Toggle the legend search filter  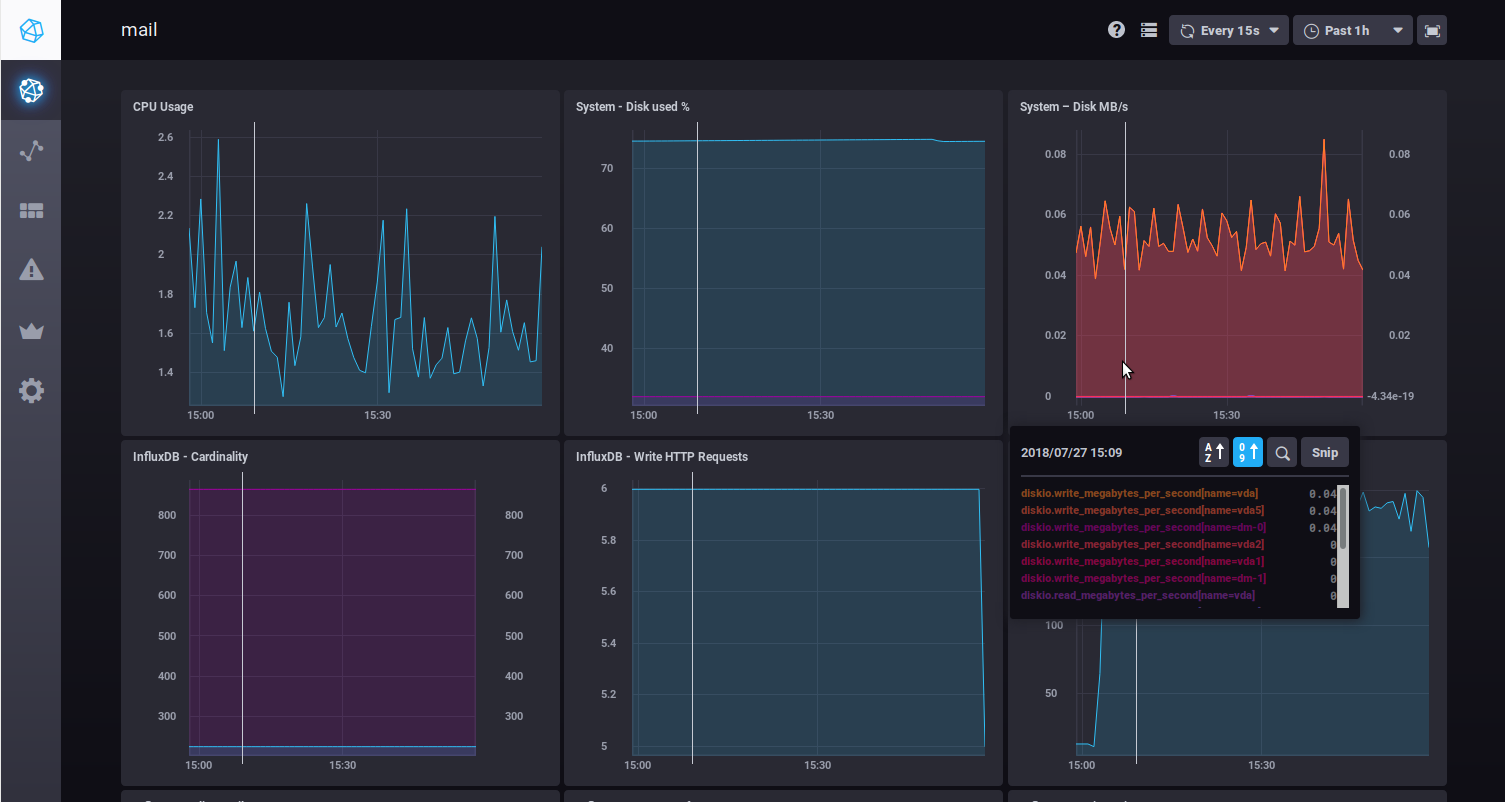1281,453
